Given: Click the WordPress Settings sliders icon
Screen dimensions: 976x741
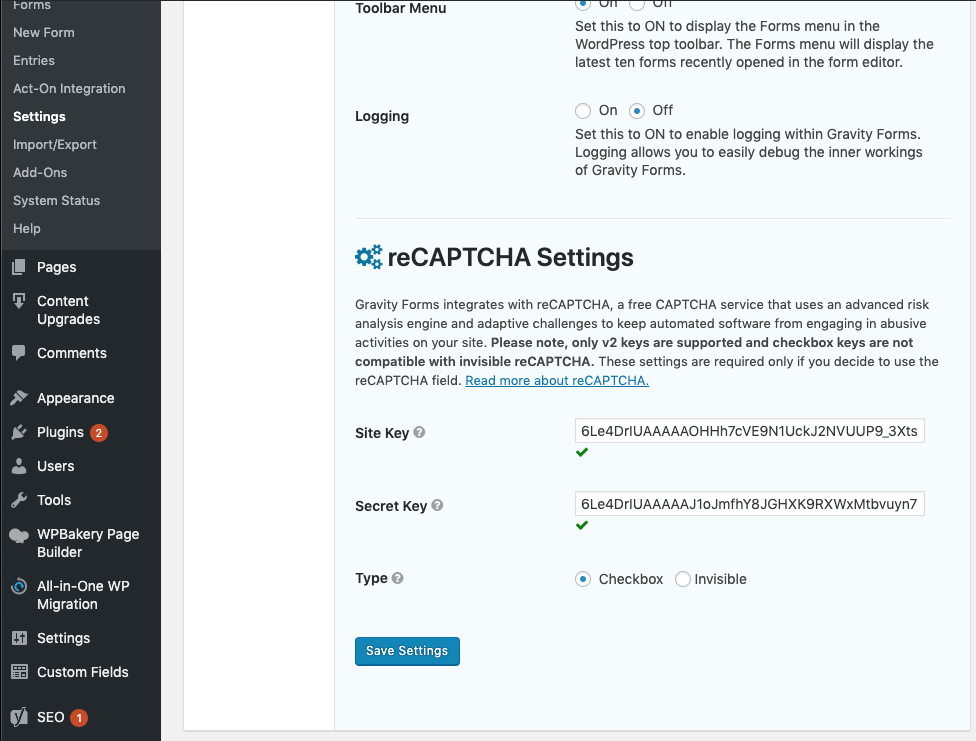Looking at the screenshot, I should [19, 638].
